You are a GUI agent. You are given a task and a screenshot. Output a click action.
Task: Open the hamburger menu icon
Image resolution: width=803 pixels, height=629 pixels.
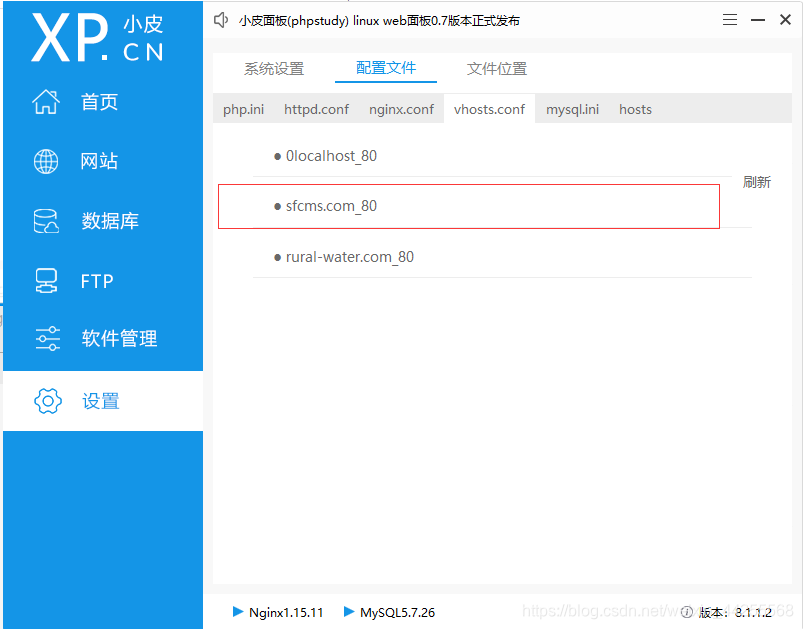[730, 20]
